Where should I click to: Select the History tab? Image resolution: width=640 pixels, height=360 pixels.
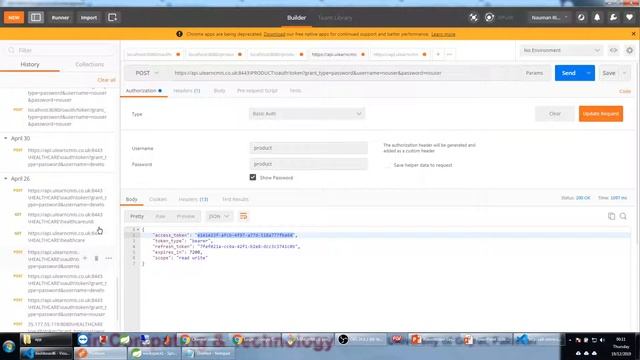30,64
